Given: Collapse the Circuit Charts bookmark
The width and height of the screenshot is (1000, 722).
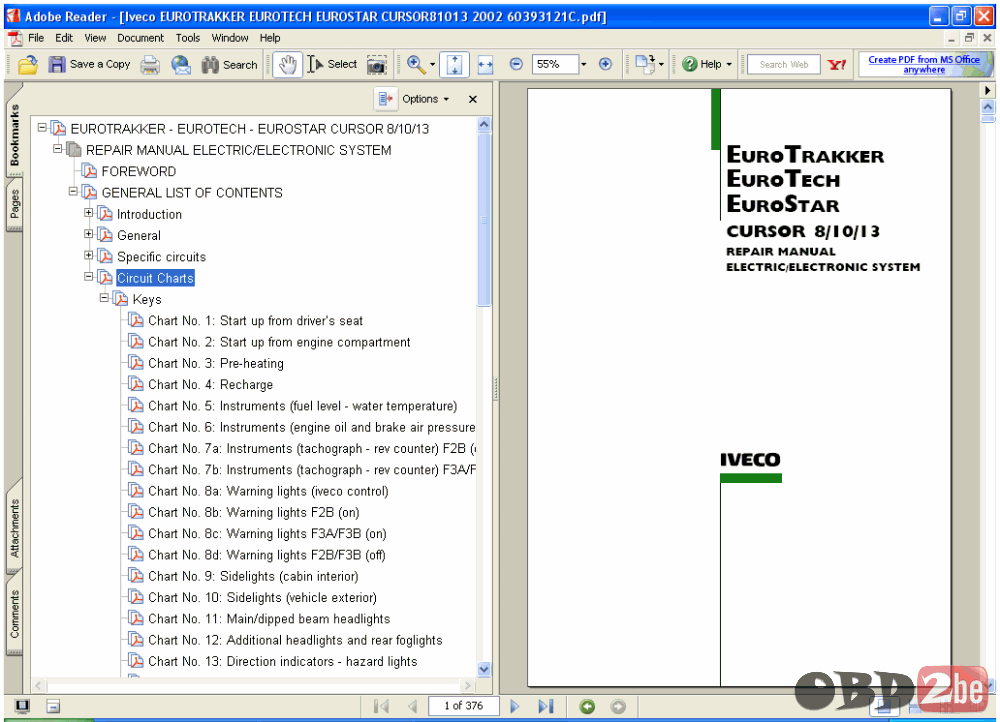Looking at the screenshot, I should (x=89, y=277).
